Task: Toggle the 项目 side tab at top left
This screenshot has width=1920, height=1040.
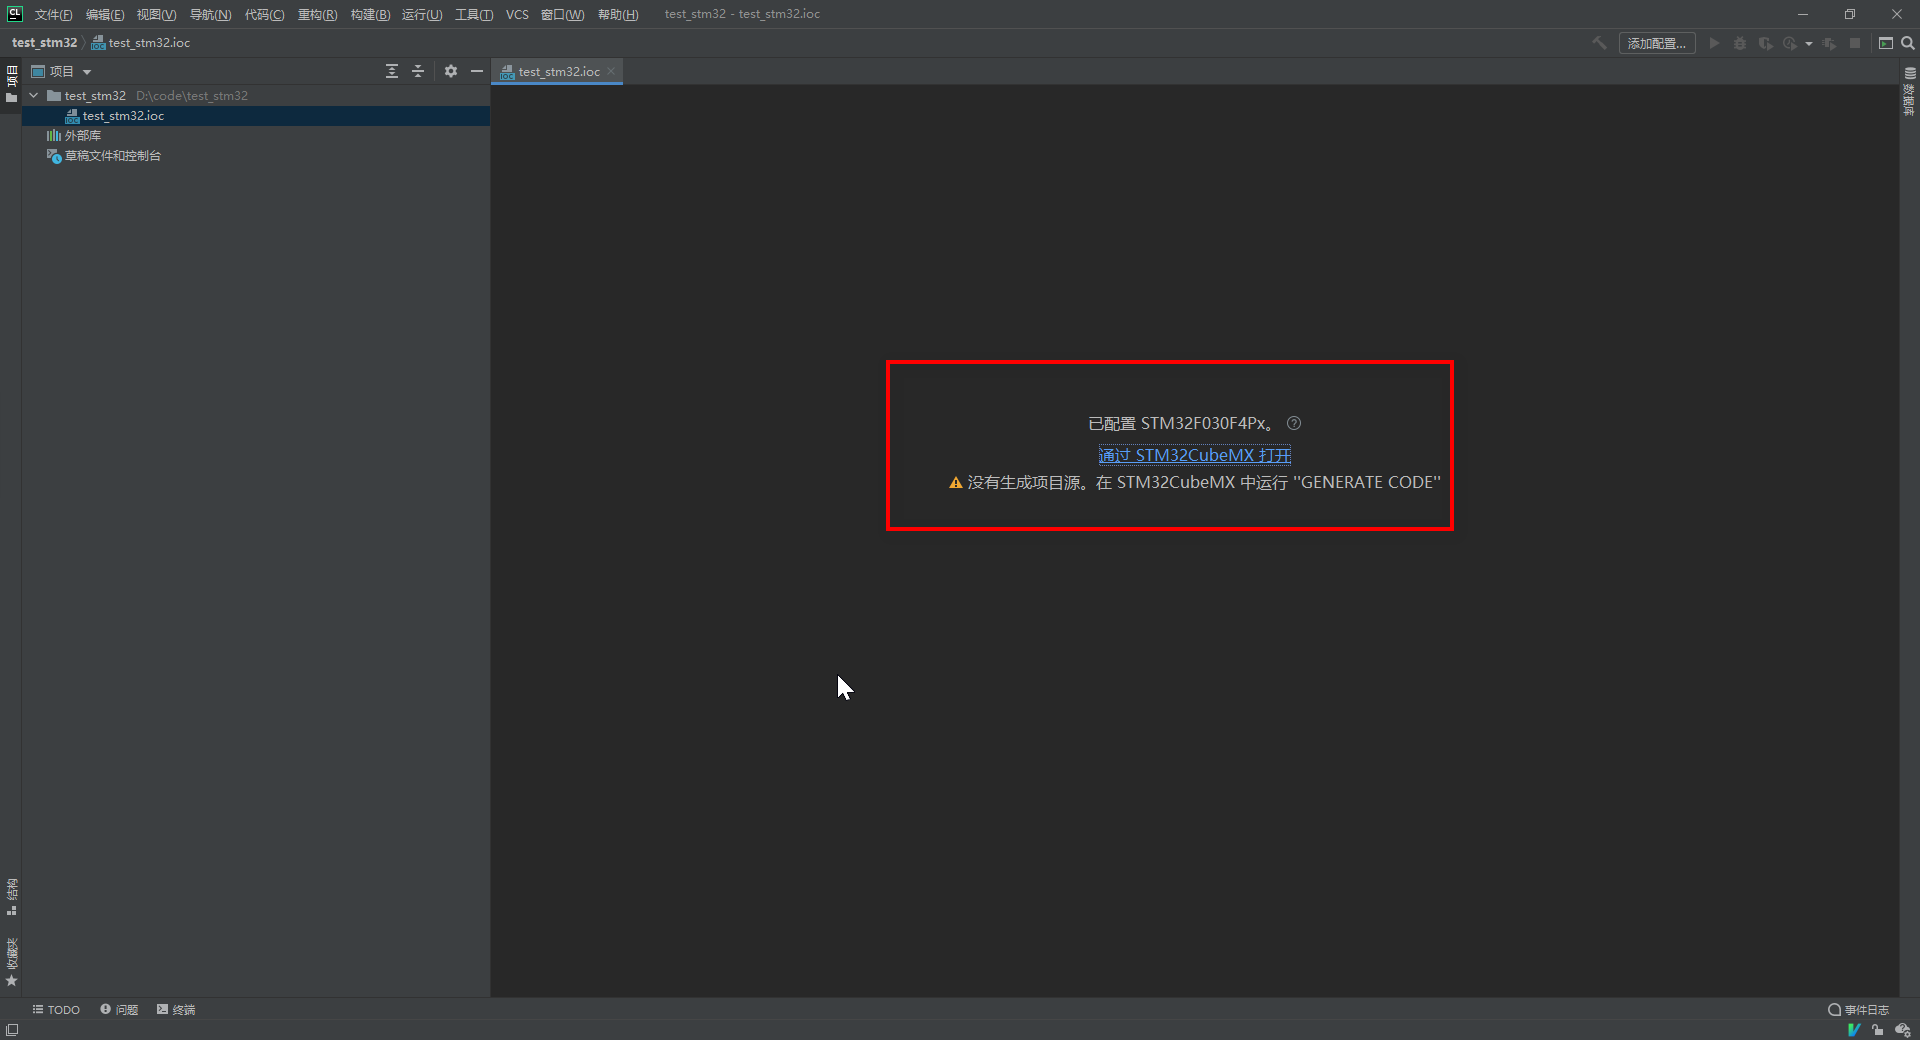Action: [11, 83]
